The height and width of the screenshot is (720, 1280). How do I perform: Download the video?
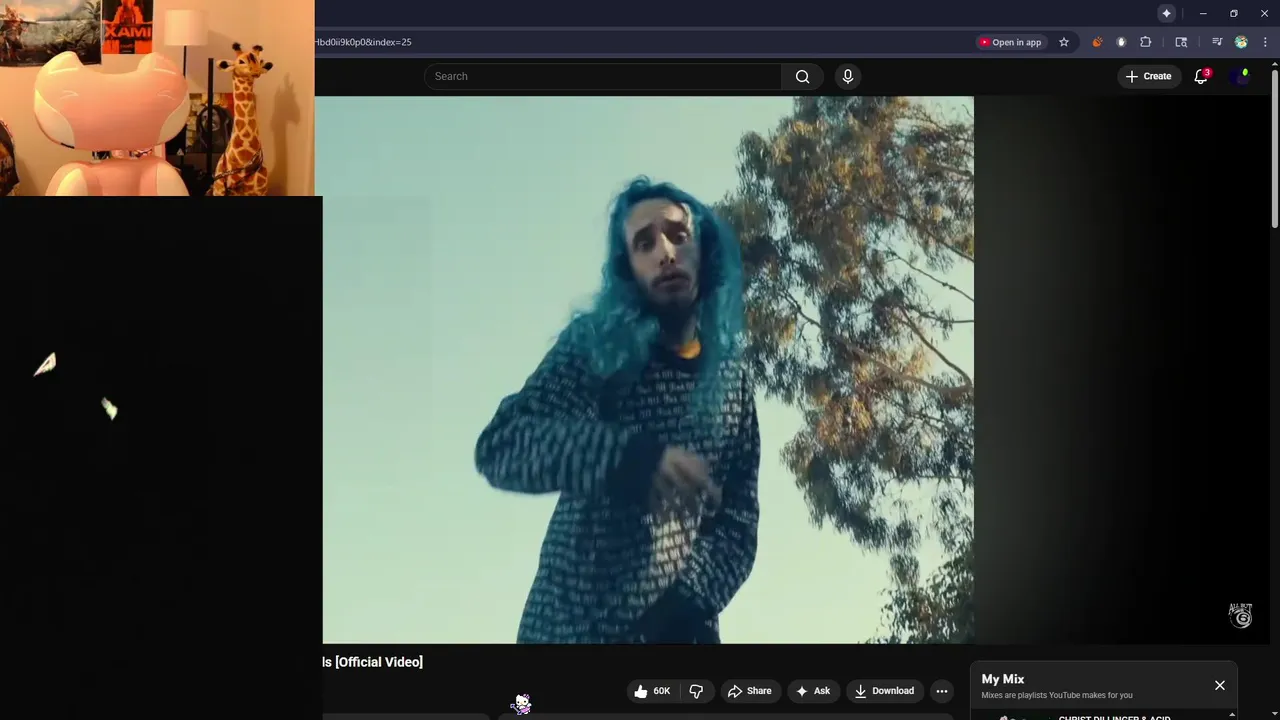pyautogui.click(x=884, y=691)
